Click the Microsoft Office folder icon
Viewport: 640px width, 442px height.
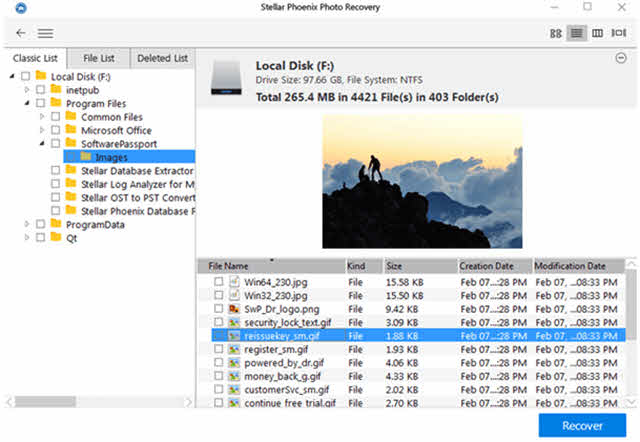71,129
